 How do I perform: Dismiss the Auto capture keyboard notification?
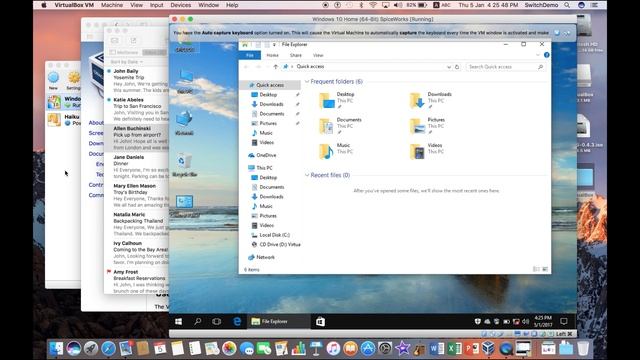[x=557, y=33]
